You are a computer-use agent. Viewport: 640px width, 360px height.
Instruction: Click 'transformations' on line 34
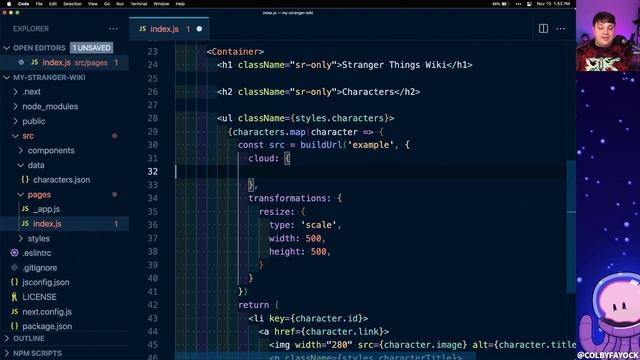coord(288,198)
